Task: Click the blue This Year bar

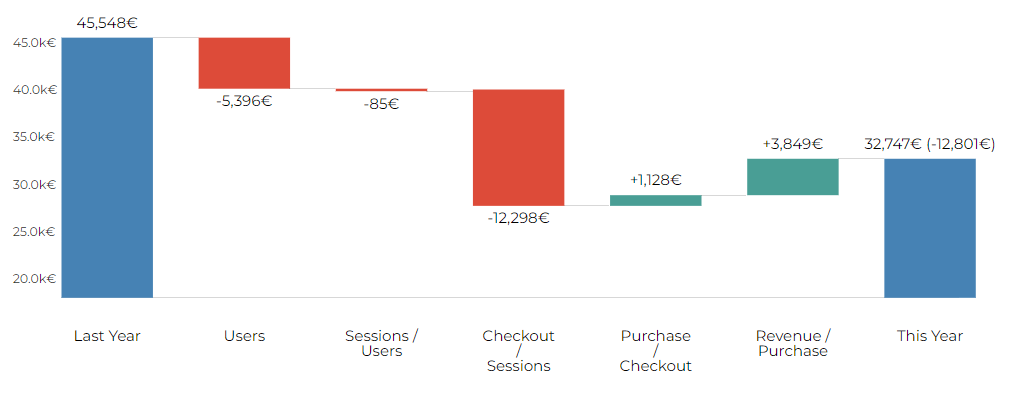Action: (930, 228)
